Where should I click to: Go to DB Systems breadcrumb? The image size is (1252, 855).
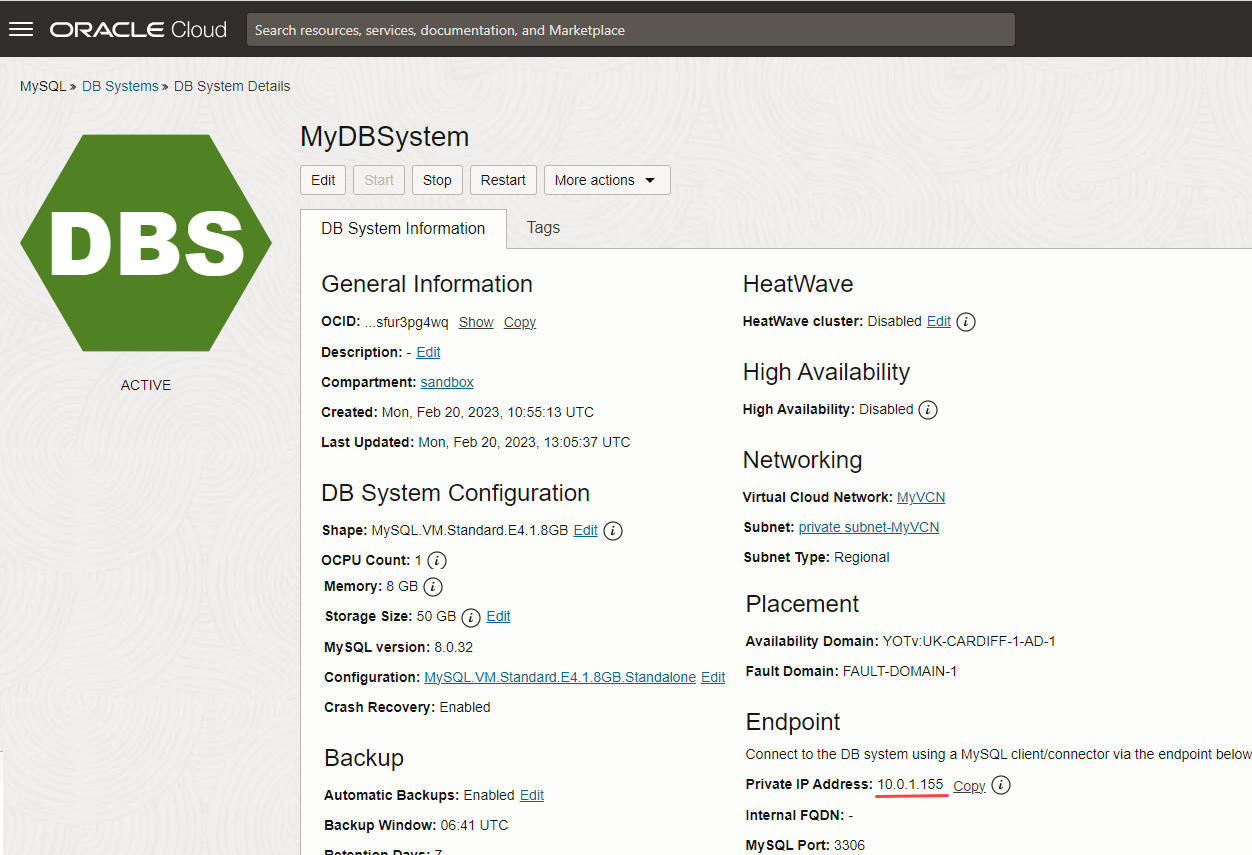[x=120, y=86]
